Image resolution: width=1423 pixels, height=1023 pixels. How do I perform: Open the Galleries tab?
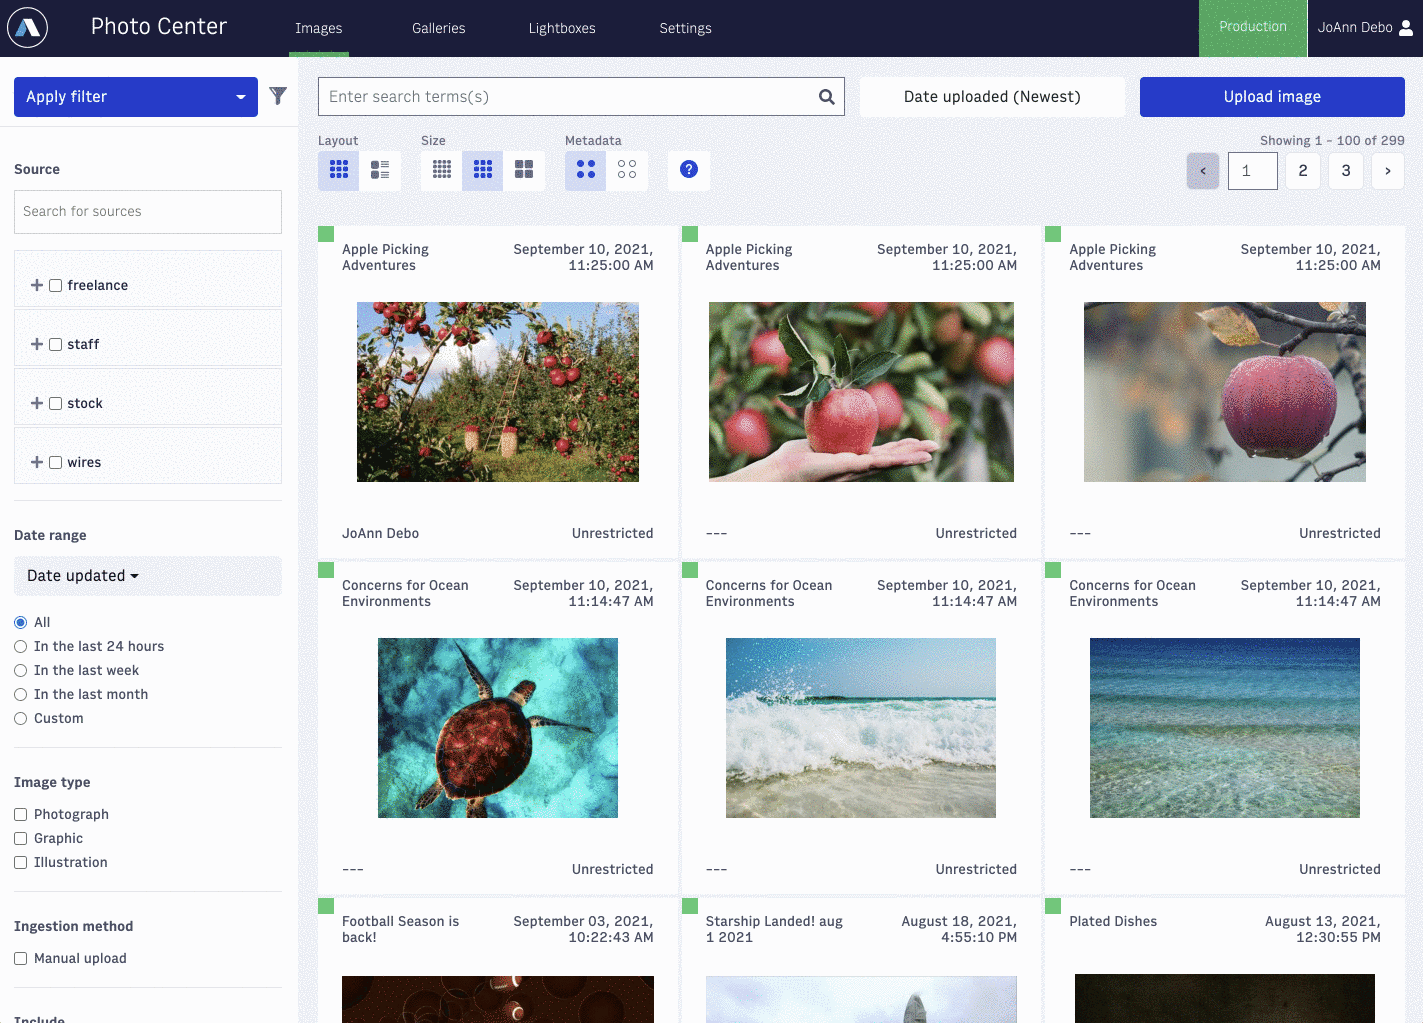pyautogui.click(x=438, y=28)
